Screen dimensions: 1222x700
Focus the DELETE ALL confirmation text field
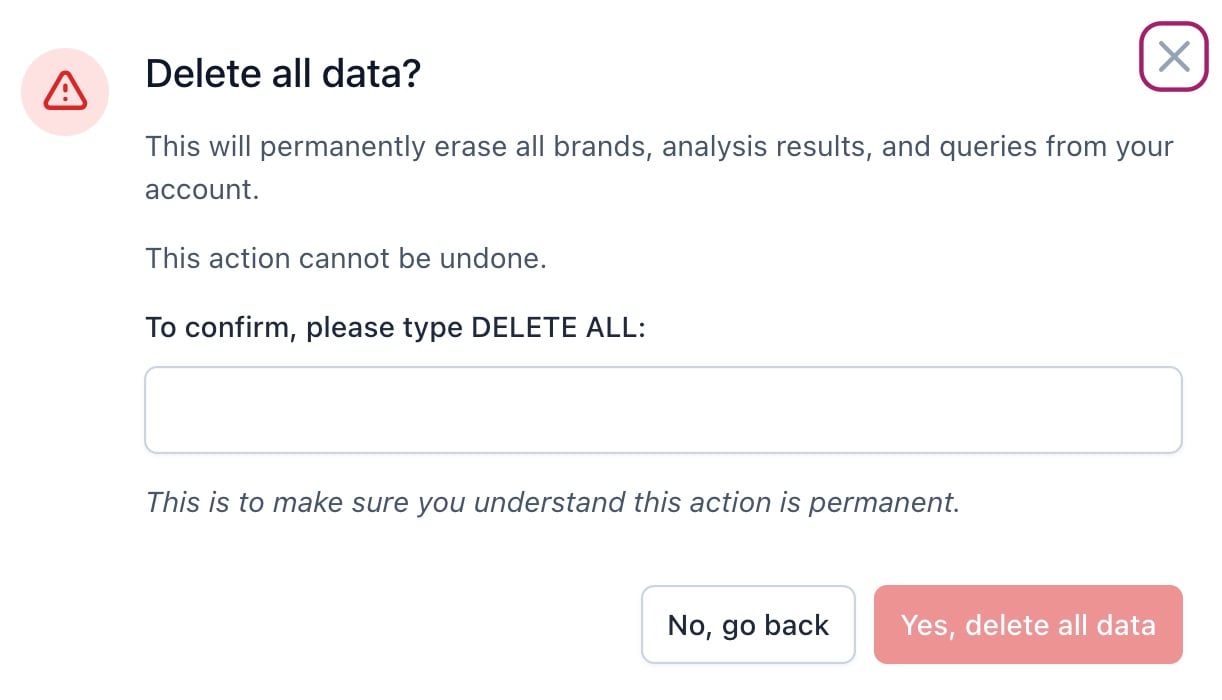[x=663, y=410]
